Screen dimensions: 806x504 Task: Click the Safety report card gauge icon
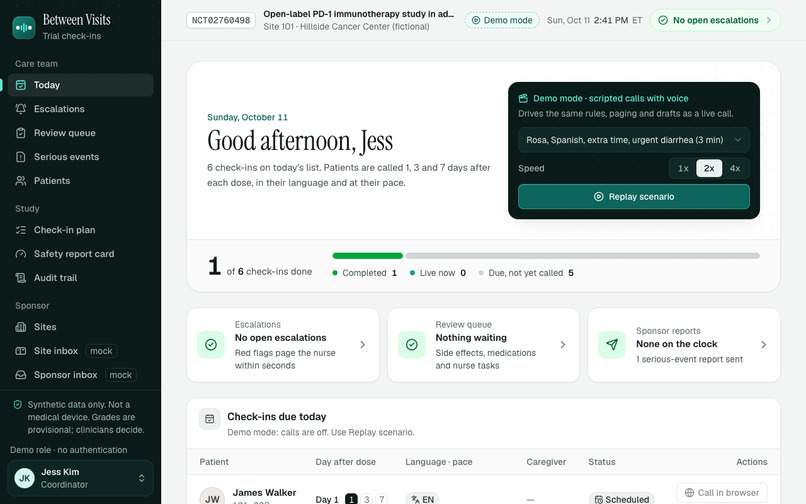(21, 254)
